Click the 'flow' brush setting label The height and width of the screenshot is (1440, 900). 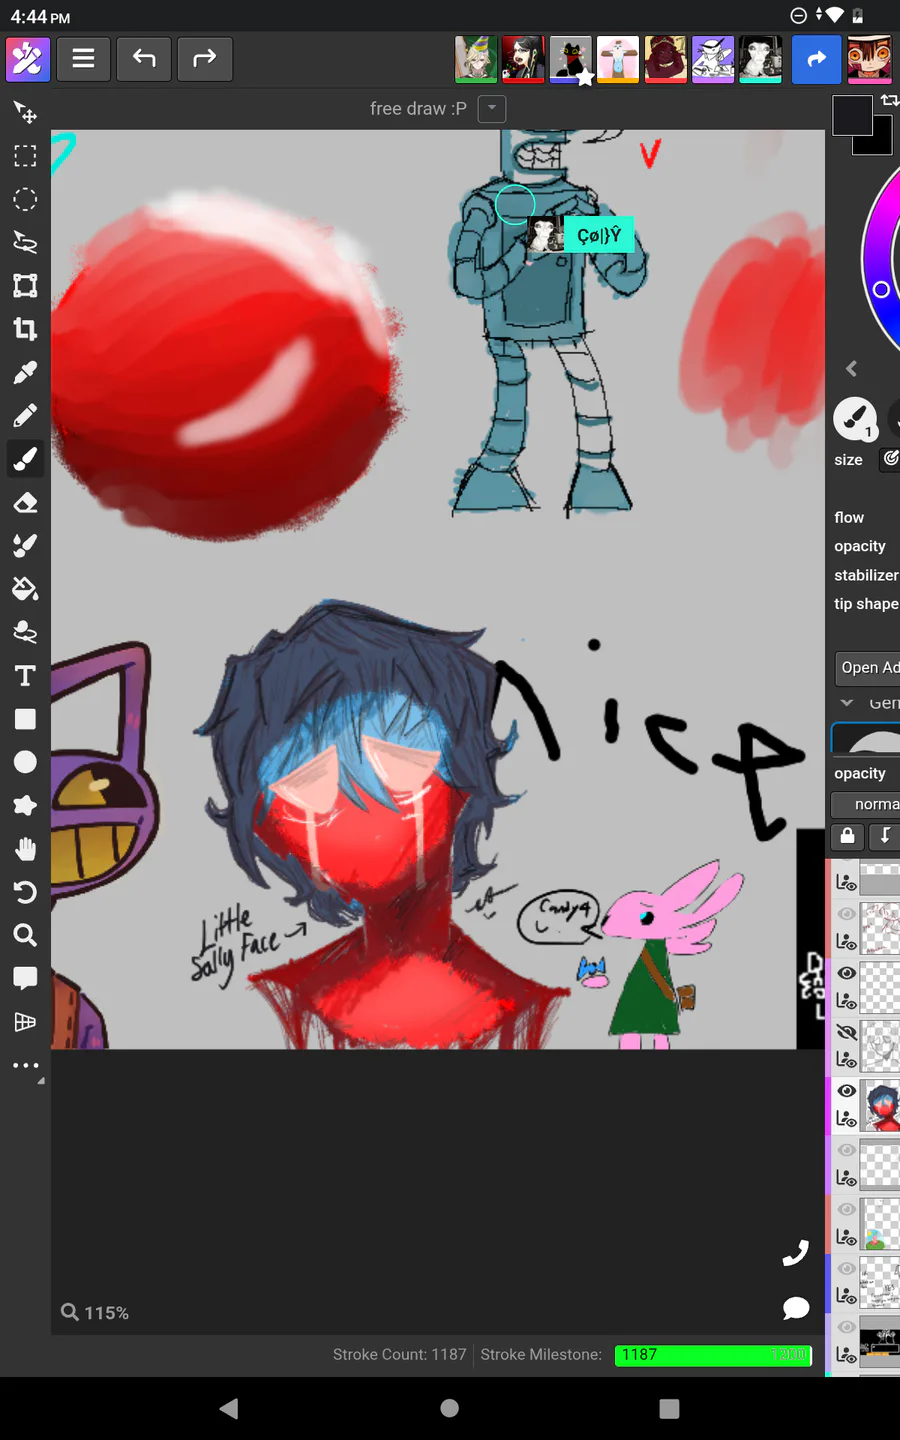click(849, 517)
